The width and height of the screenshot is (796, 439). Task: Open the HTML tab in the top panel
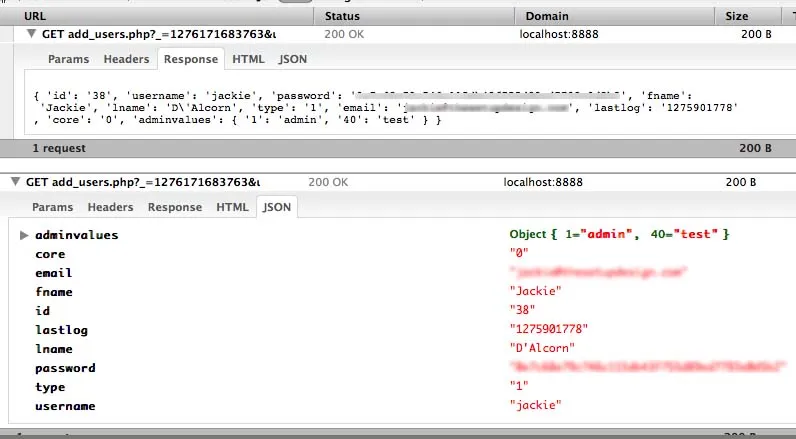248,59
